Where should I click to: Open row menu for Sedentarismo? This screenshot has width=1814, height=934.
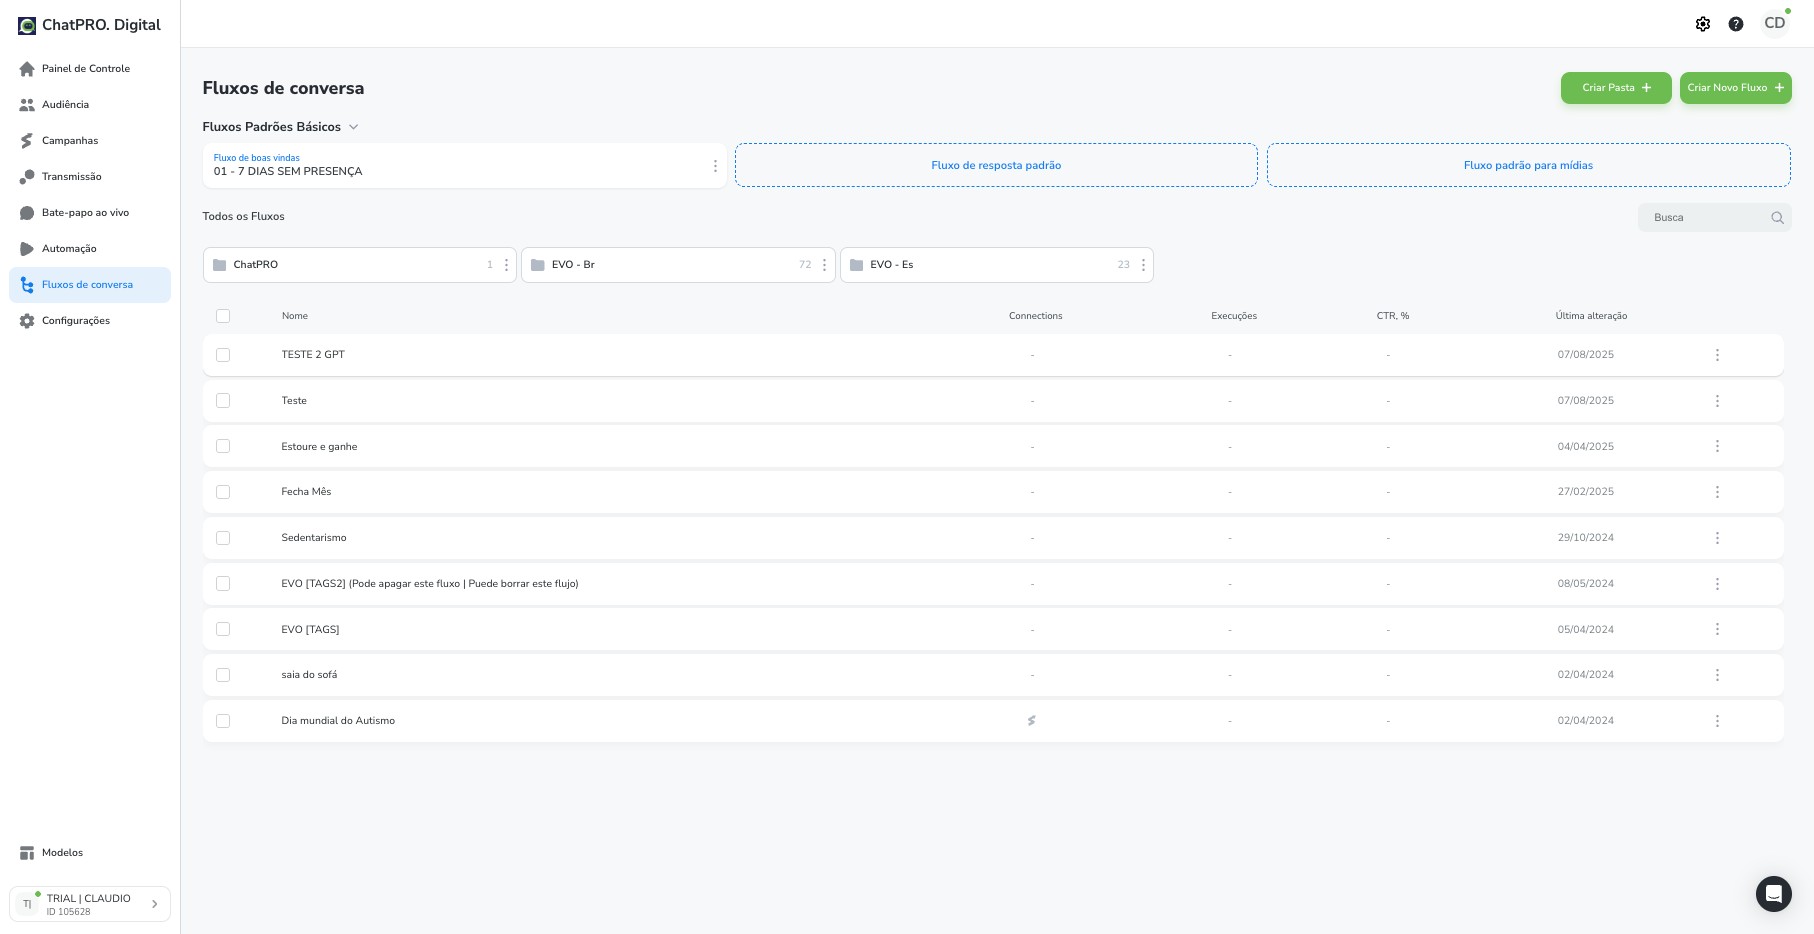click(1717, 538)
